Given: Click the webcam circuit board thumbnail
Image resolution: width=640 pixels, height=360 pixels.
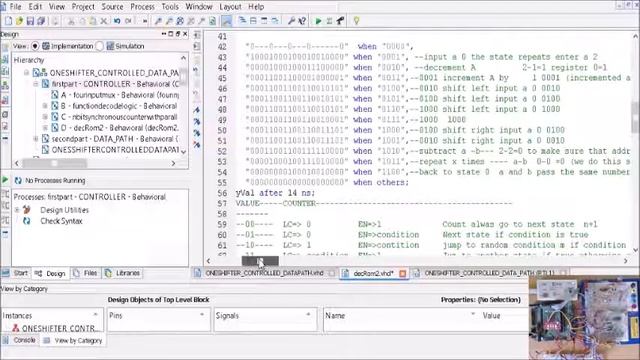Looking at the screenshot, I should coord(584,317).
